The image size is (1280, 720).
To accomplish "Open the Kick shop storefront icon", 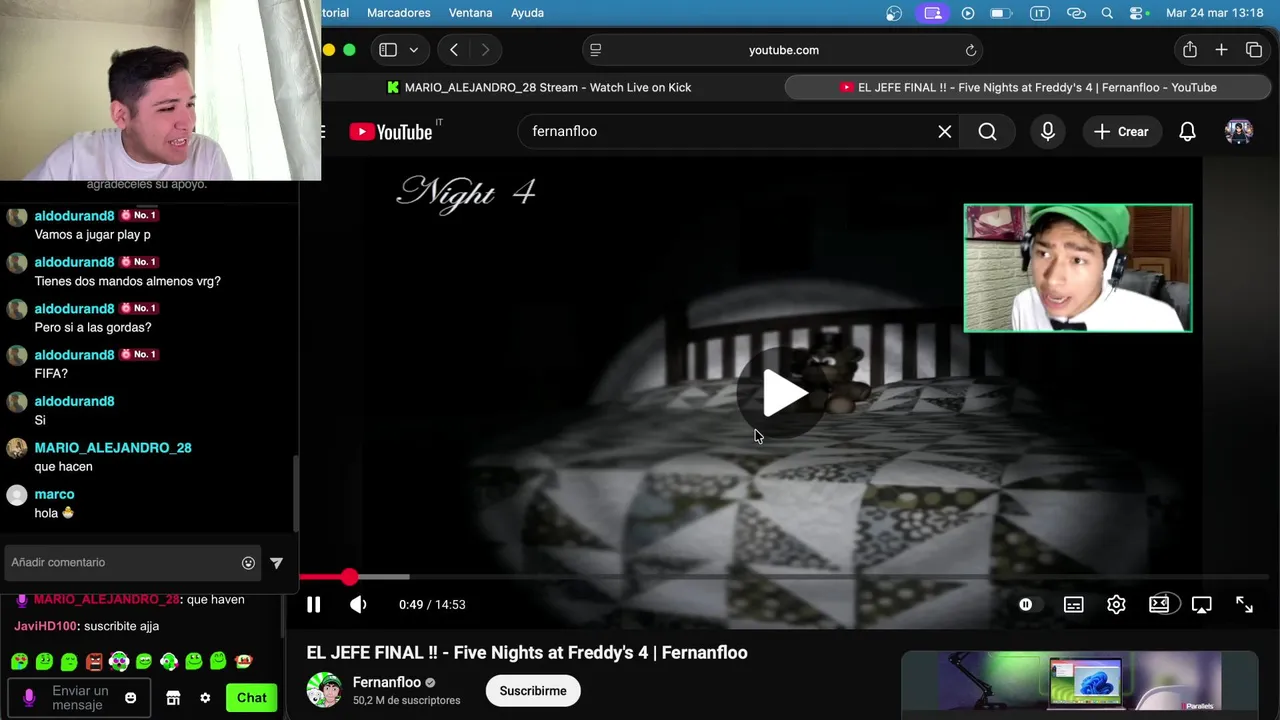I will (173, 698).
